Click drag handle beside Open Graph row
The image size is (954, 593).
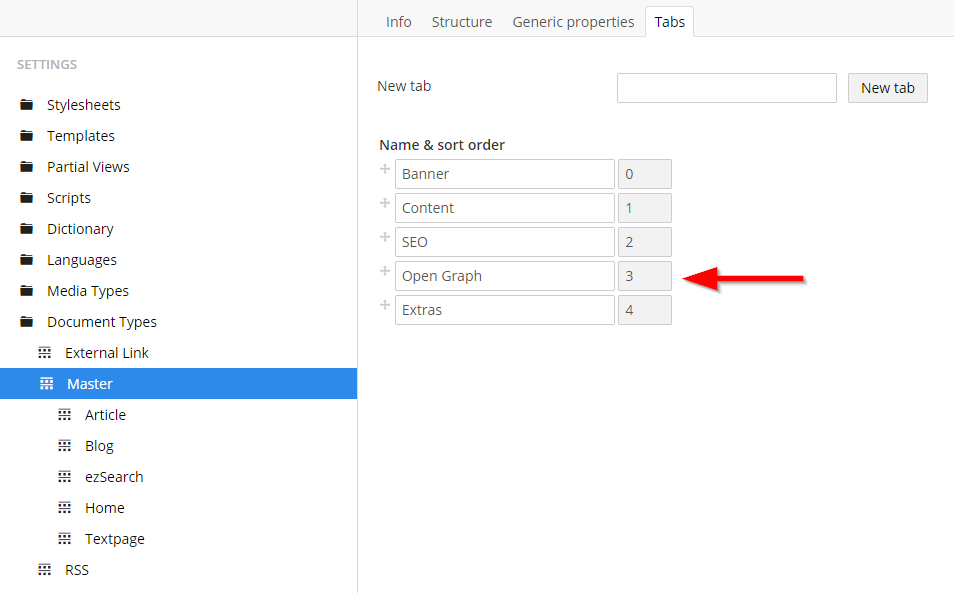click(385, 272)
